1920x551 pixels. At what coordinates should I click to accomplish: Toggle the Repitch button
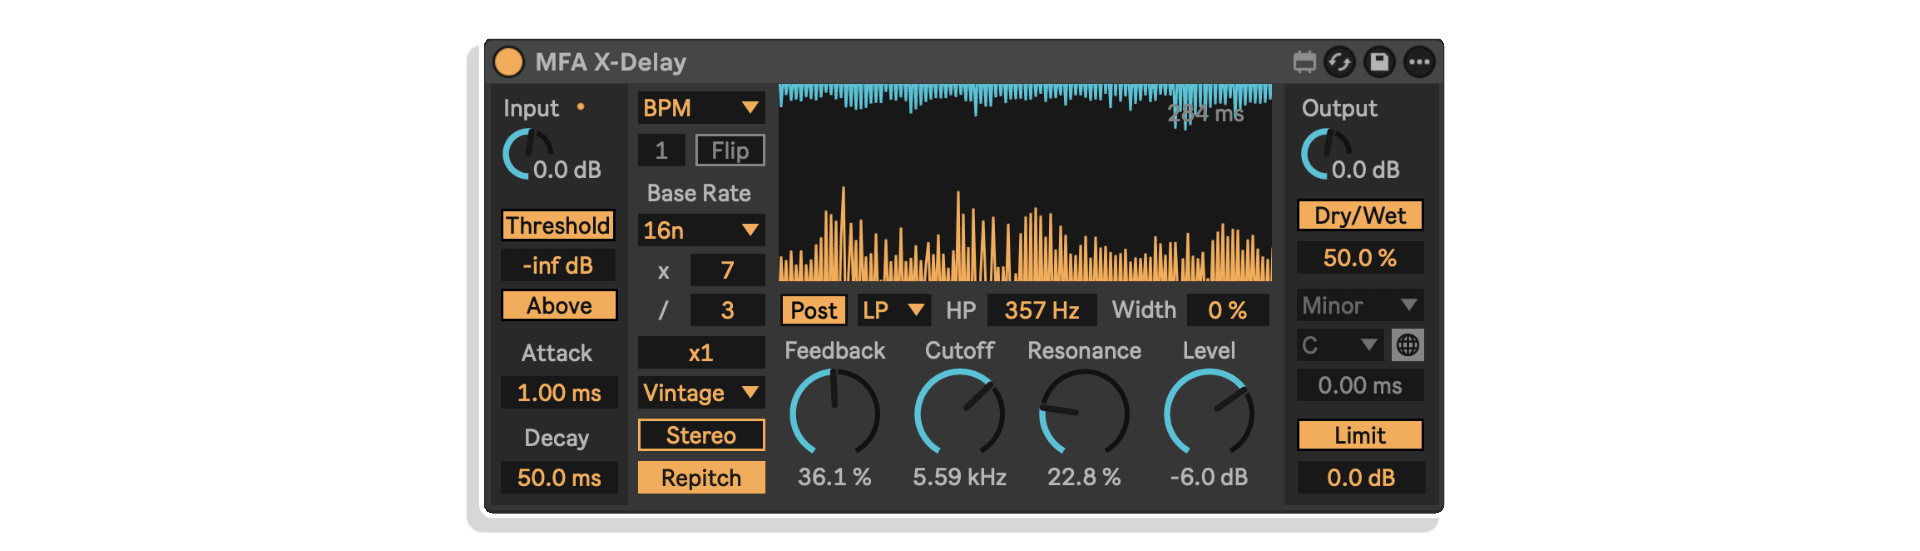click(x=701, y=477)
